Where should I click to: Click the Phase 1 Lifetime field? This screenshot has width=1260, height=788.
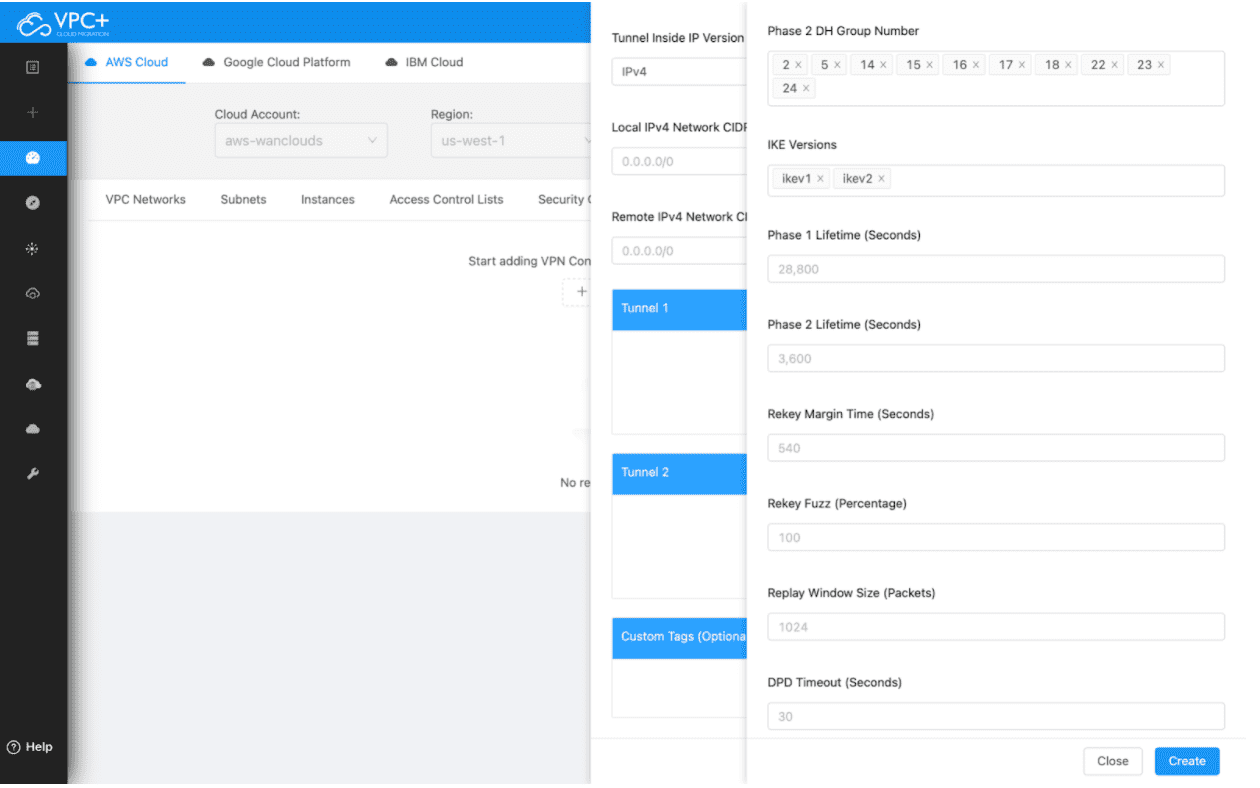pyautogui.click(x=996, y=269)
